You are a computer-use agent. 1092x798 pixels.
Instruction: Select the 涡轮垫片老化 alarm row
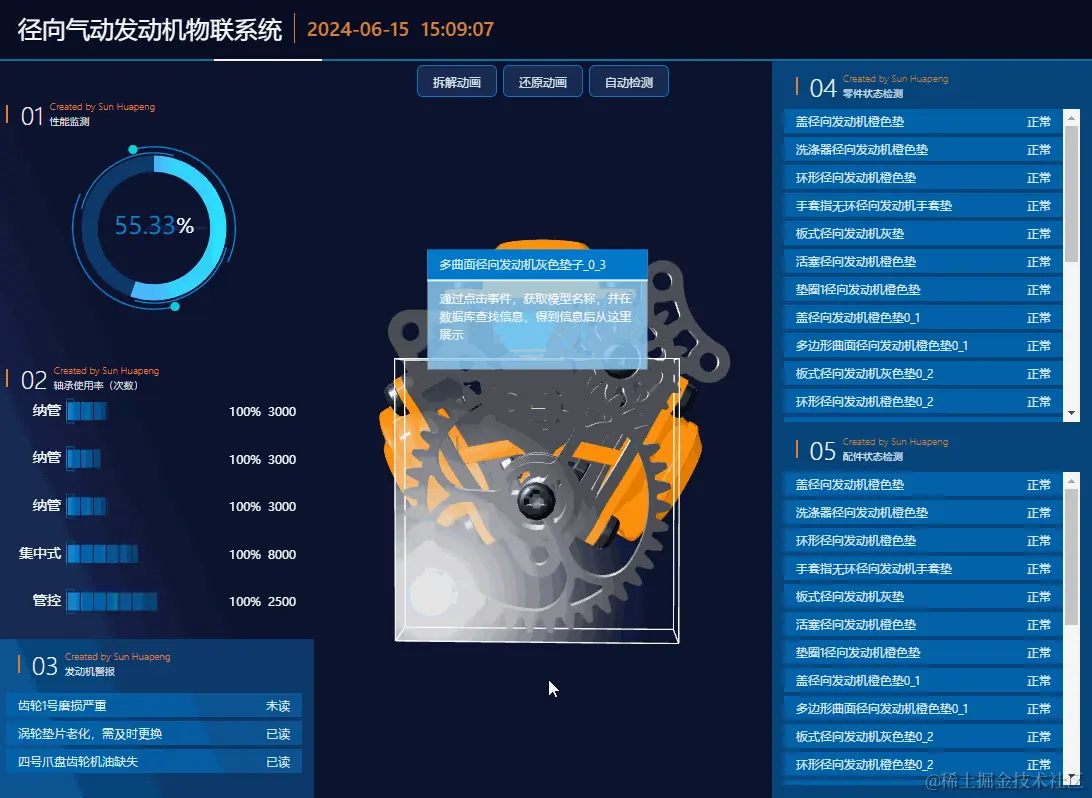pos(154,734)
